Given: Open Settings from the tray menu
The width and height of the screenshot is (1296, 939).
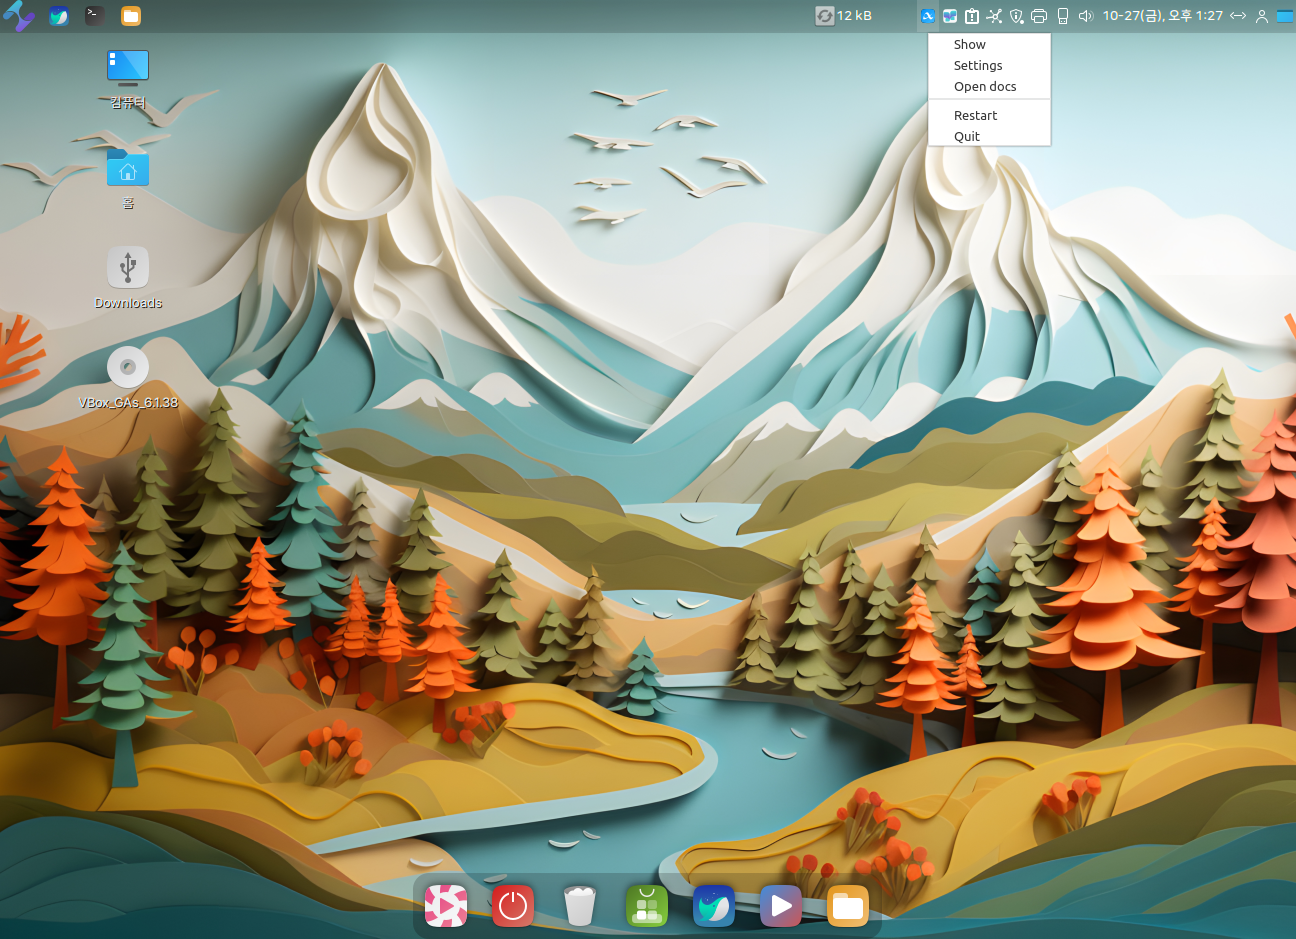Looking at the screenshot, I should 977,65.
